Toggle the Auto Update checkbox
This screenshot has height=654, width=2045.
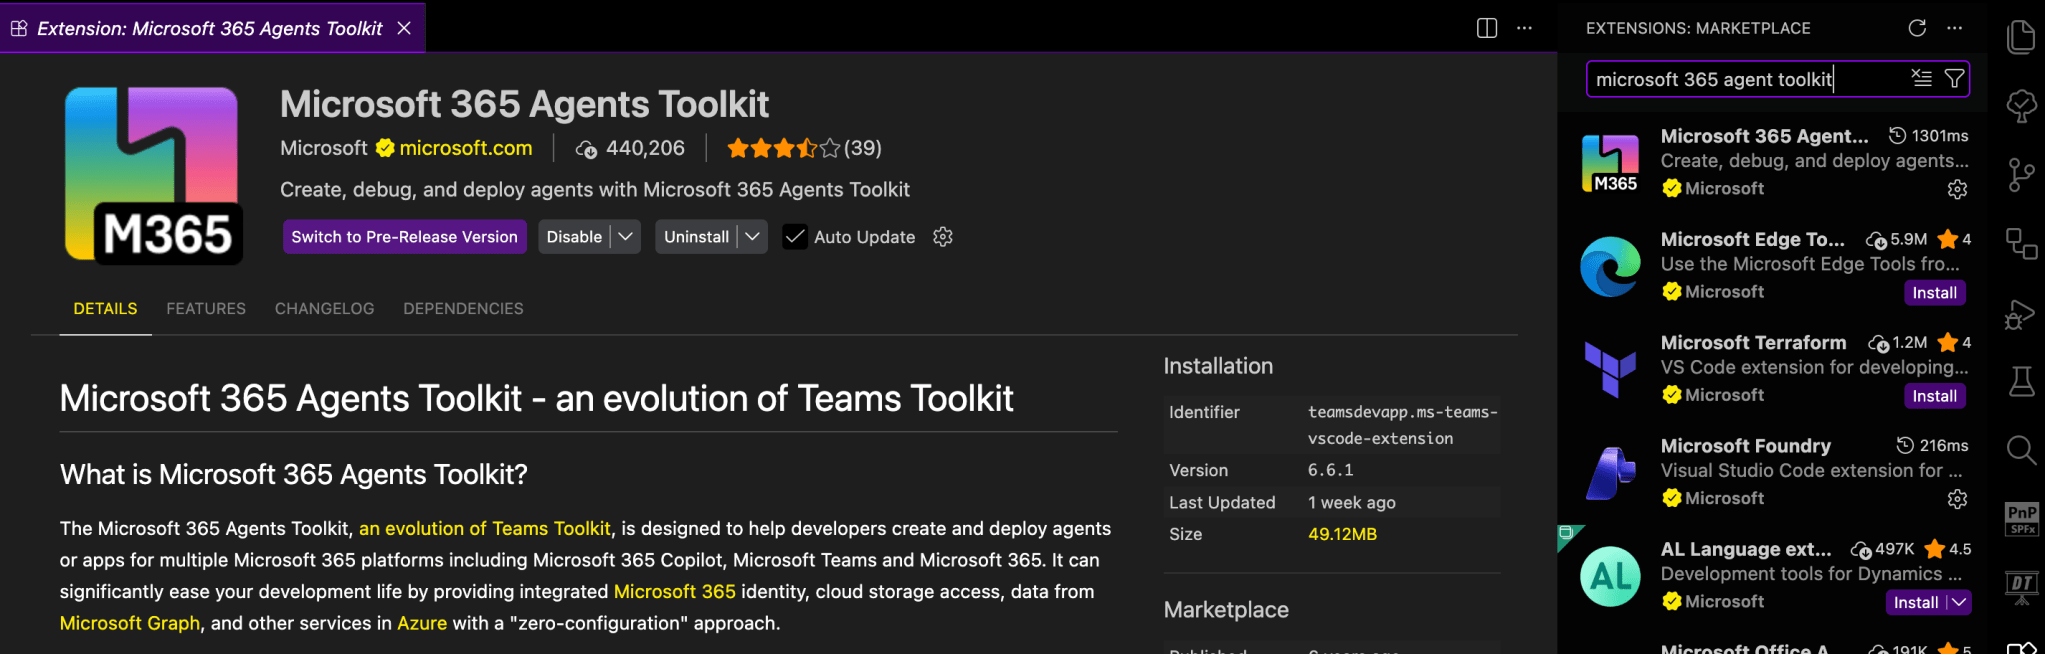point(795,237)
